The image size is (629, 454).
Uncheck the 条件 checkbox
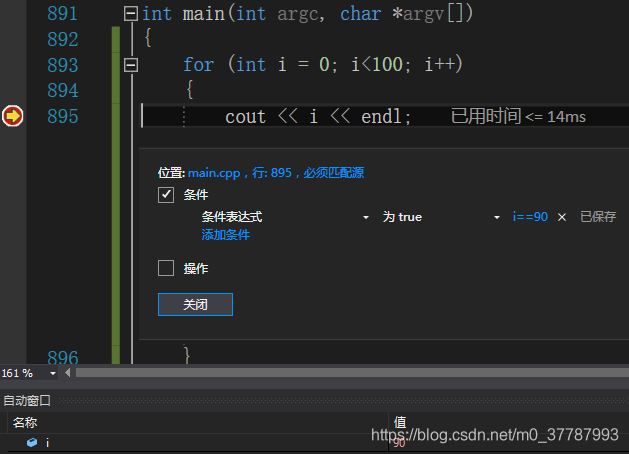coord(166,195)
